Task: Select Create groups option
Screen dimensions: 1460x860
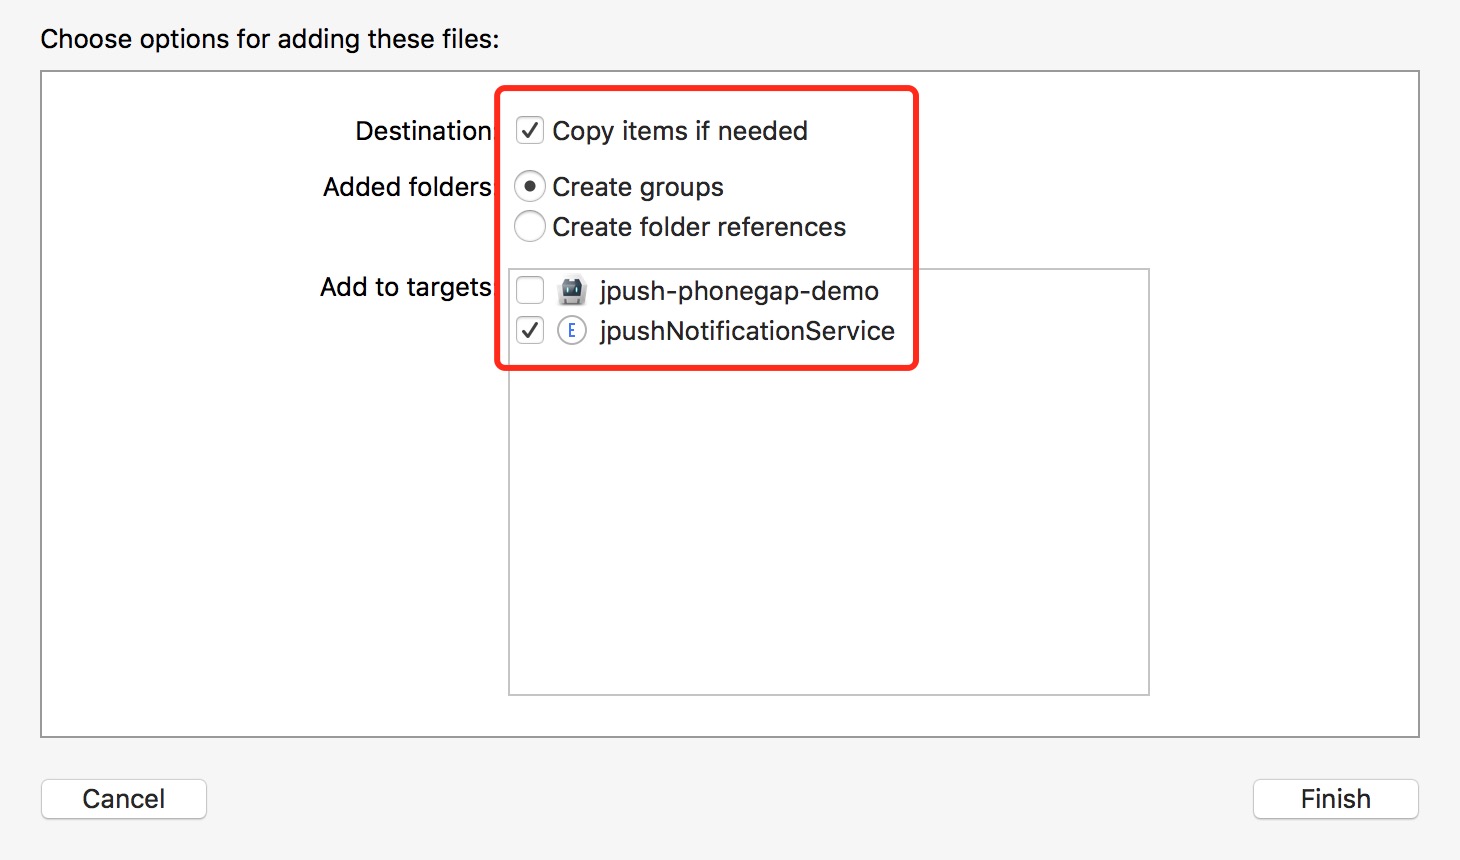Action: pyautogui.click(x=529, y=186)
